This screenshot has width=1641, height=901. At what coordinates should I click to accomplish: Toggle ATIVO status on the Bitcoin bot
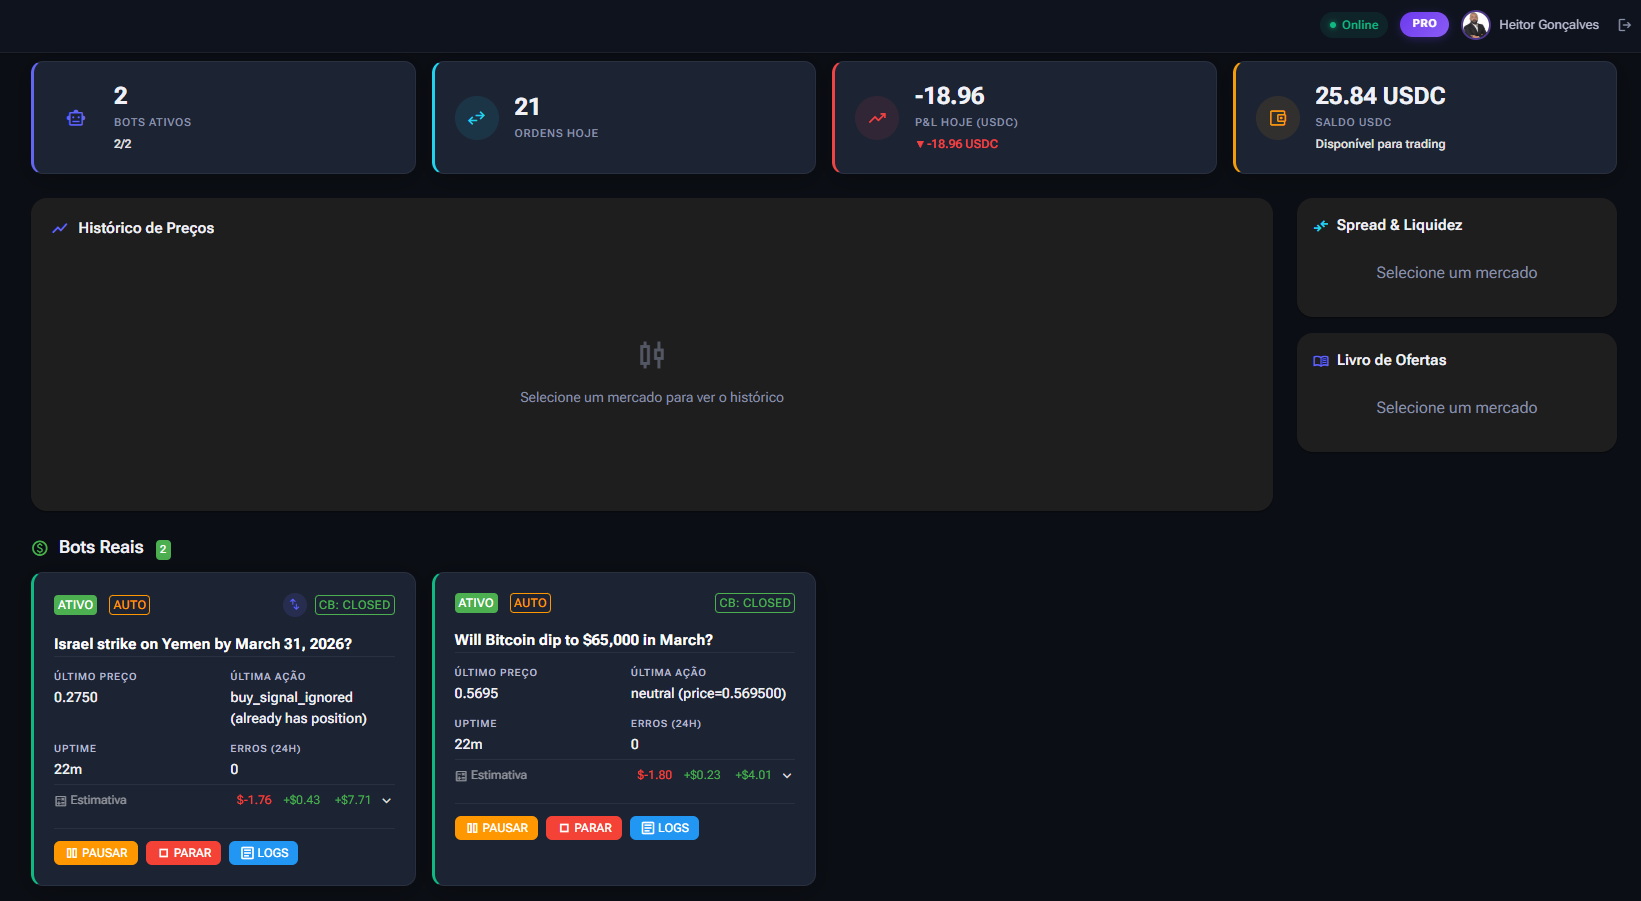pos(476,602)
